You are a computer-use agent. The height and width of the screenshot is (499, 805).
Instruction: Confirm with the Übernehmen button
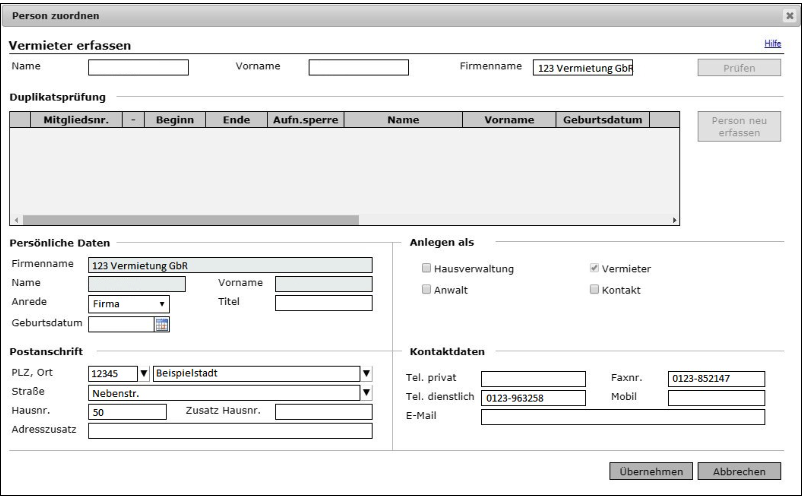click(650, 471)
